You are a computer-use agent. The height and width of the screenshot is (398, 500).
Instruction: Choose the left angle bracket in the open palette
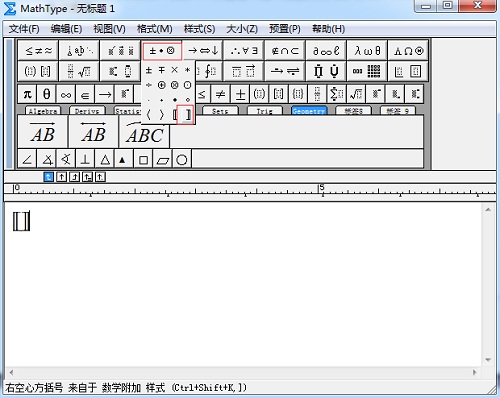(149, 115)
